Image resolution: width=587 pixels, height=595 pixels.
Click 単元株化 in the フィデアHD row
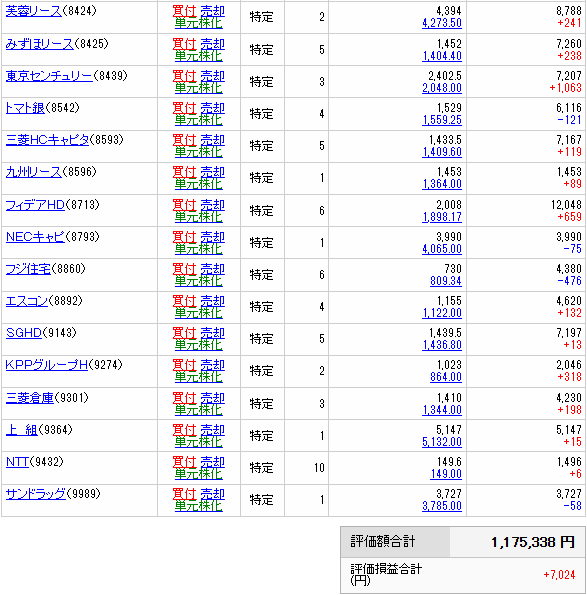(x=198, y=217)
